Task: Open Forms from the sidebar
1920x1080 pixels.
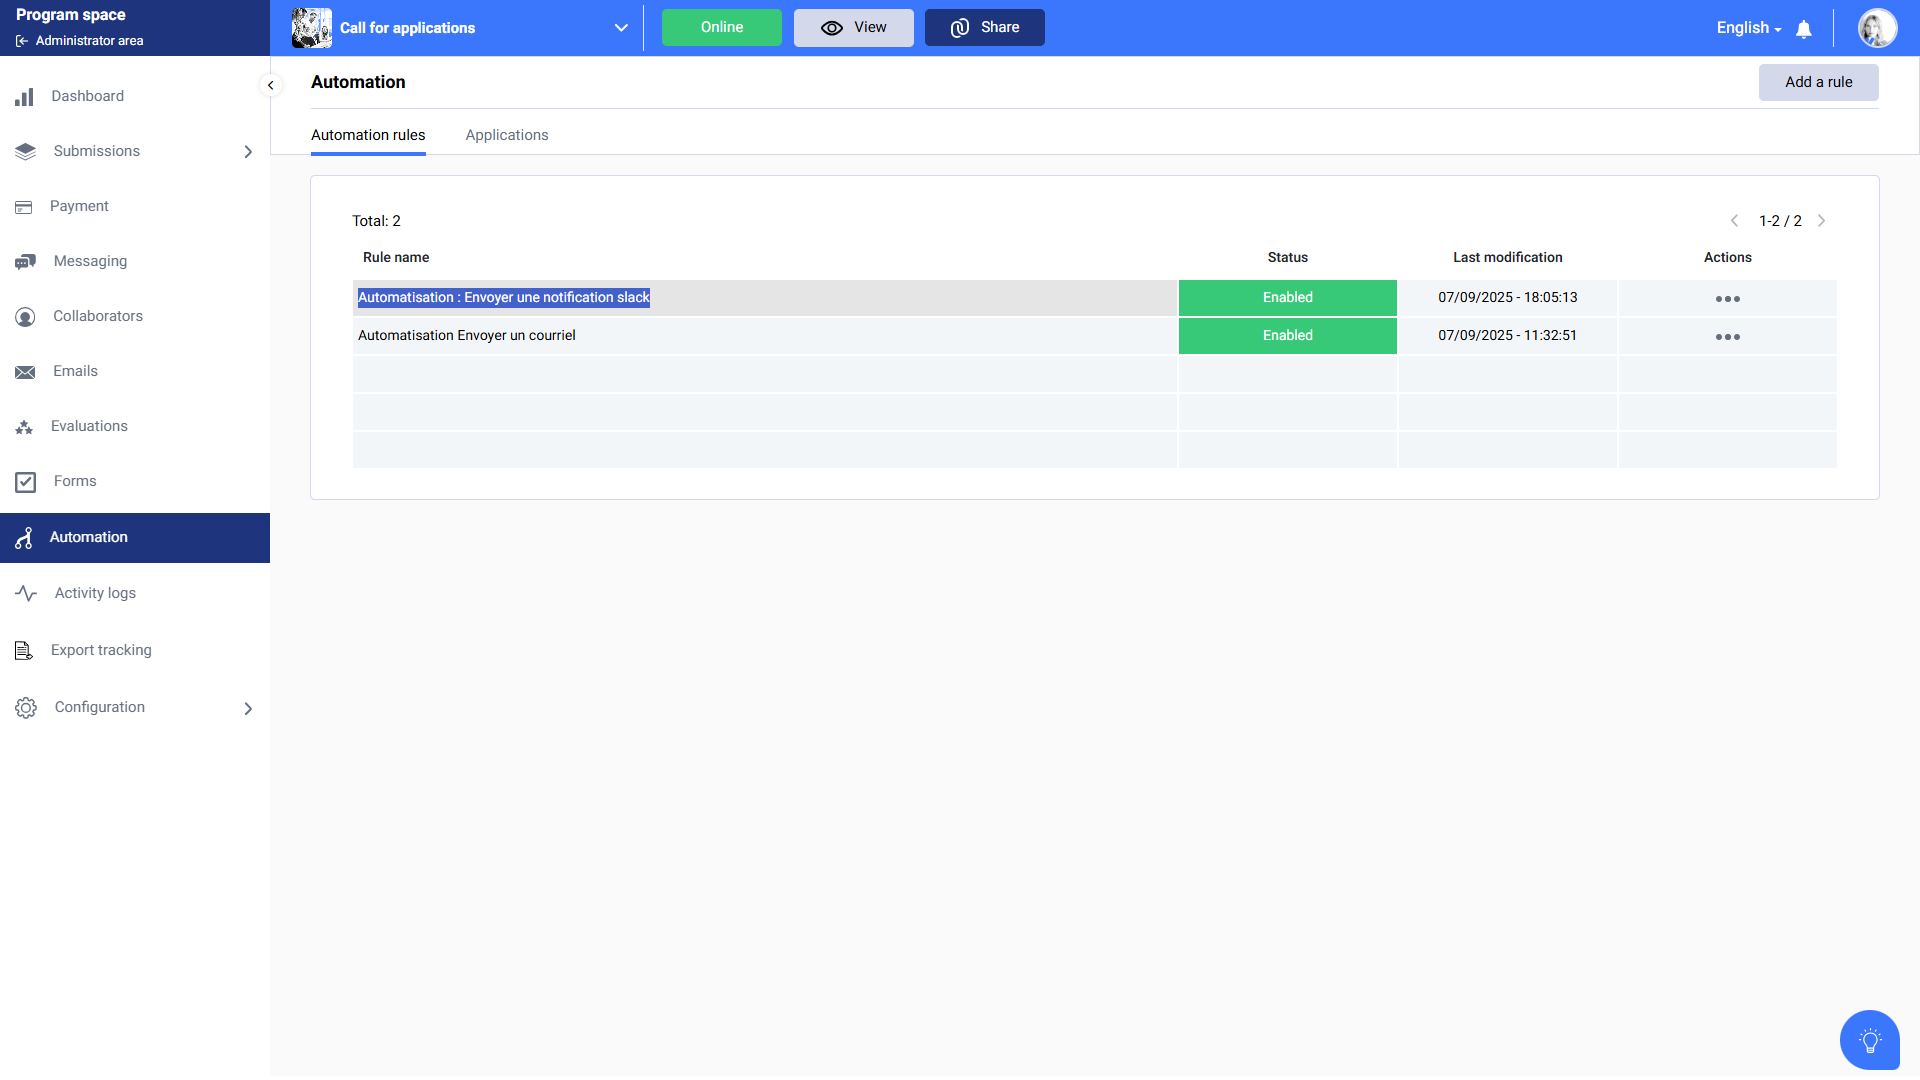Action: point(75,481)
